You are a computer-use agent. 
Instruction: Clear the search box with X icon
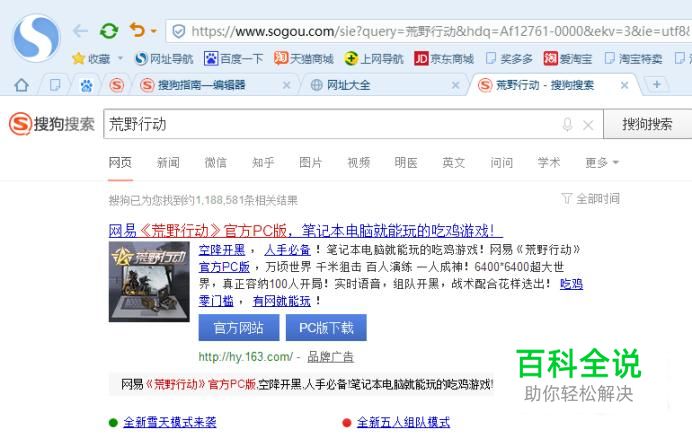tap(588, 125)
